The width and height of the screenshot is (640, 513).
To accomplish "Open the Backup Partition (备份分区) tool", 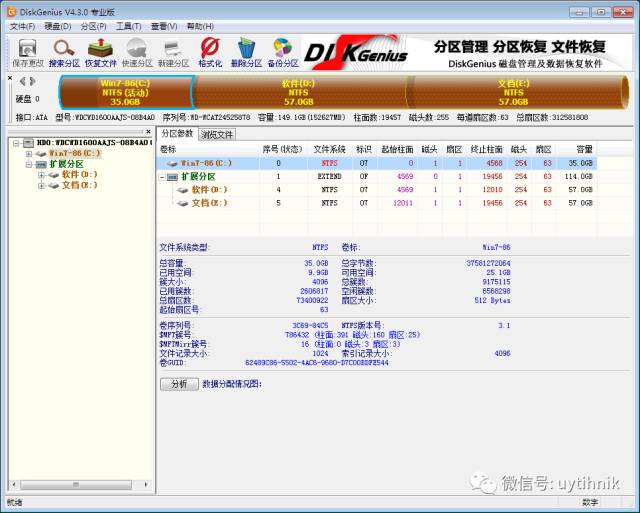I will coord(283,52).
